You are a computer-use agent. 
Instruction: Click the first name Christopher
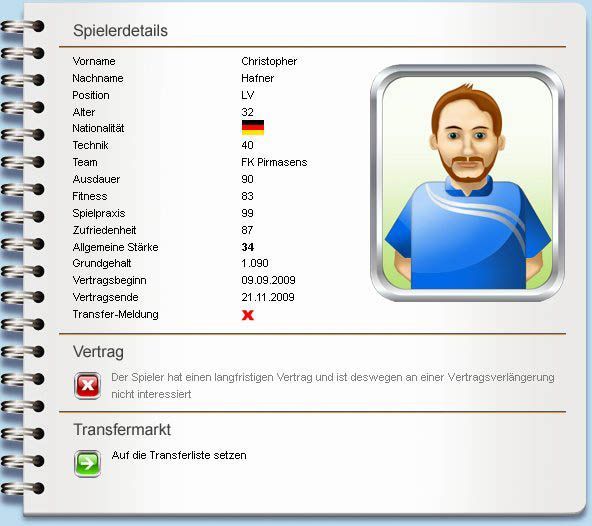click(x=269, y=61)
